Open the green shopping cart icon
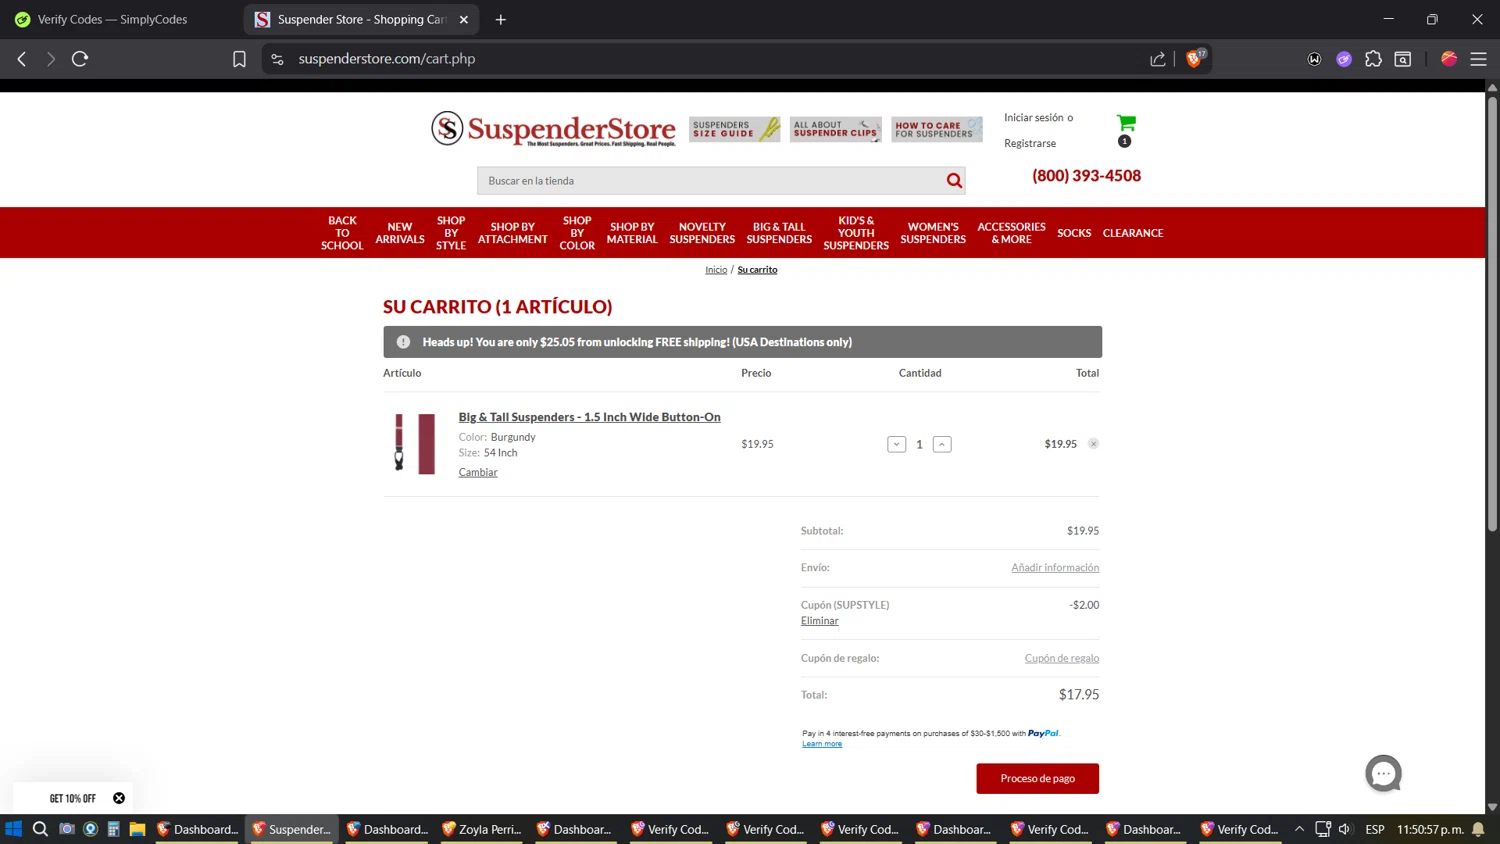 (1126, 123)
